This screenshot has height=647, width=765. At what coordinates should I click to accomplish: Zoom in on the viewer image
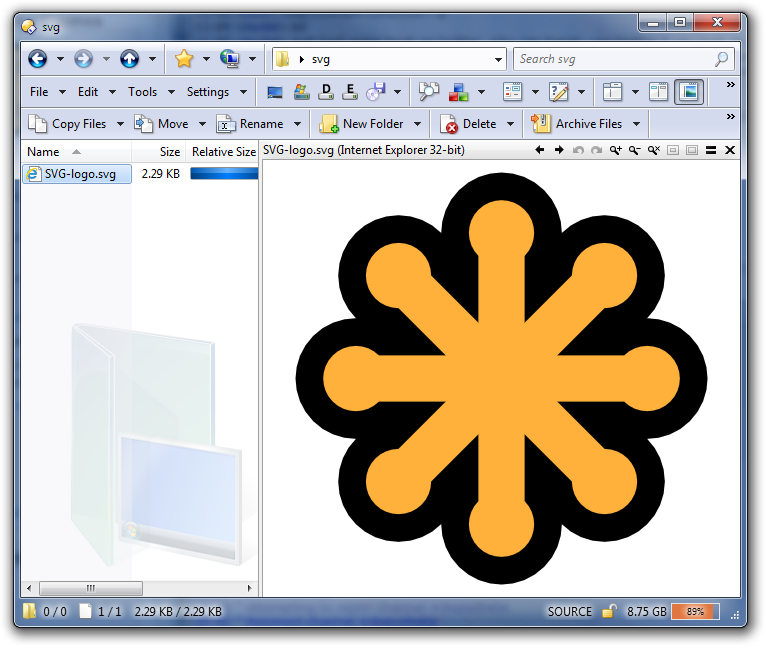tap(616, 150)
